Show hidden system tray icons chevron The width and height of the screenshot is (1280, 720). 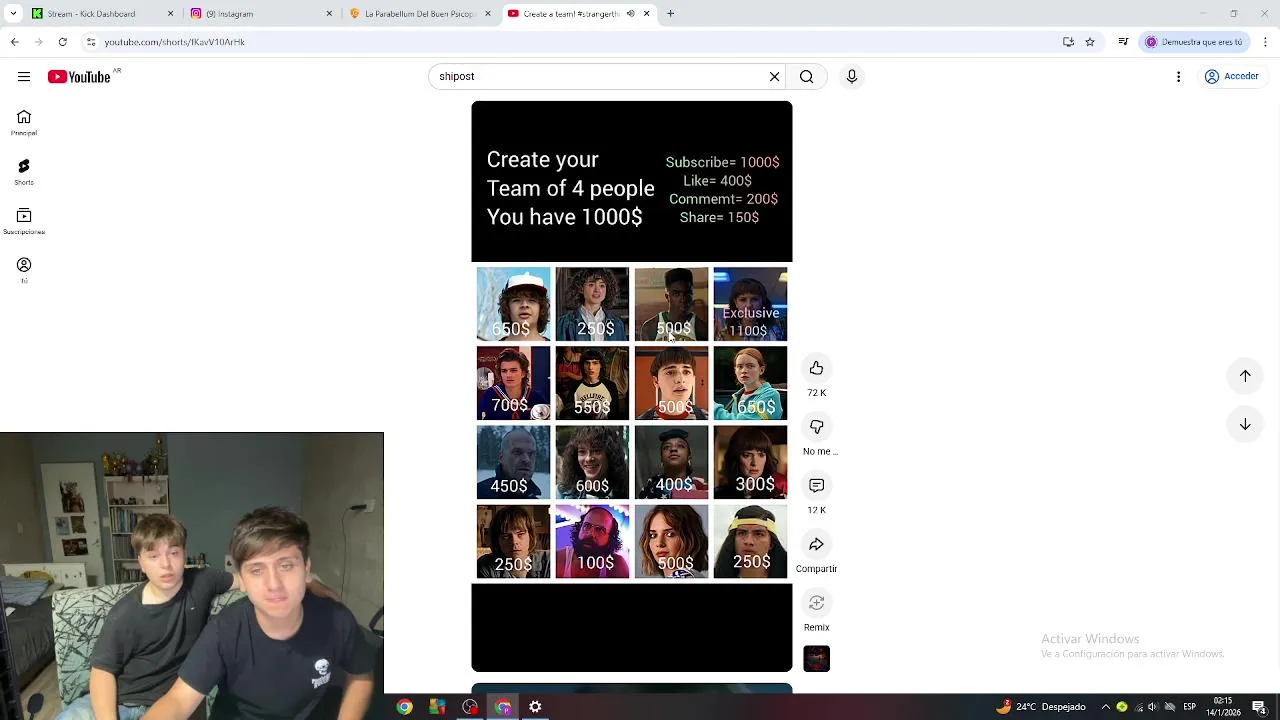[1106, 707]
